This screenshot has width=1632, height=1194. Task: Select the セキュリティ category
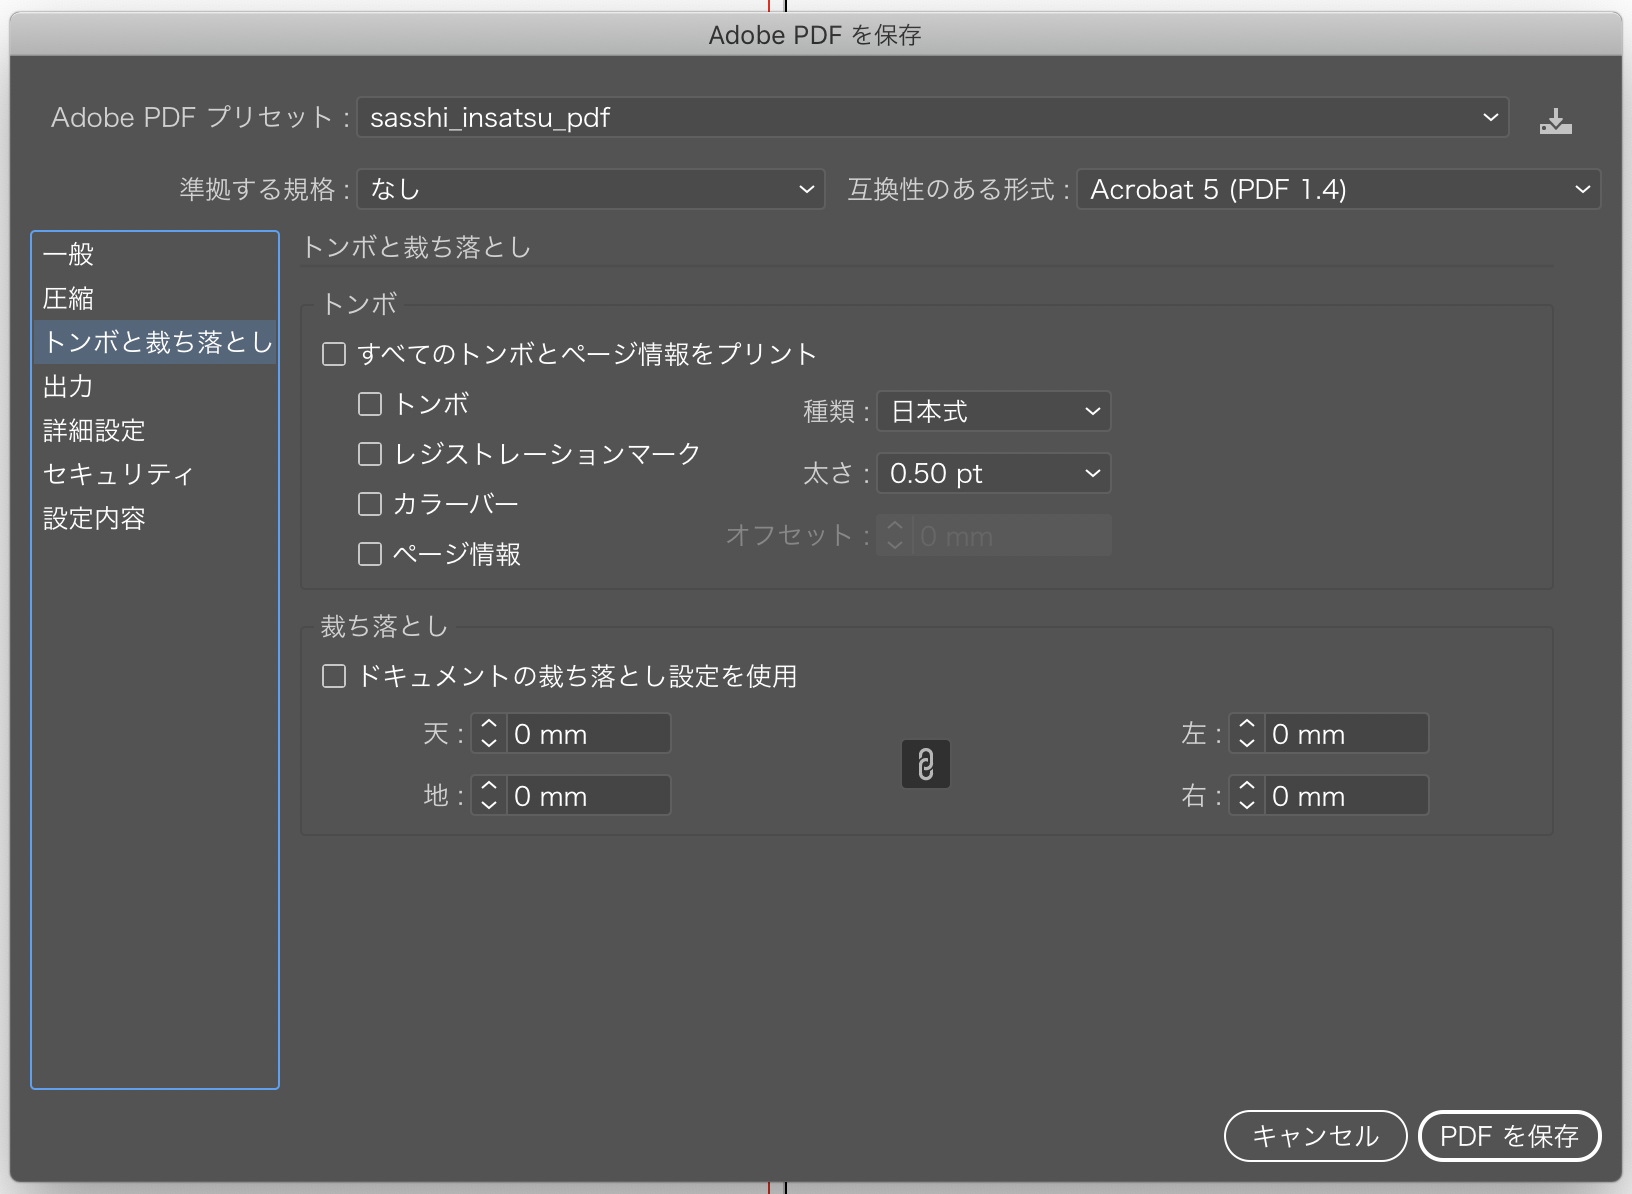pyautogui.click(x=155, y=474)
